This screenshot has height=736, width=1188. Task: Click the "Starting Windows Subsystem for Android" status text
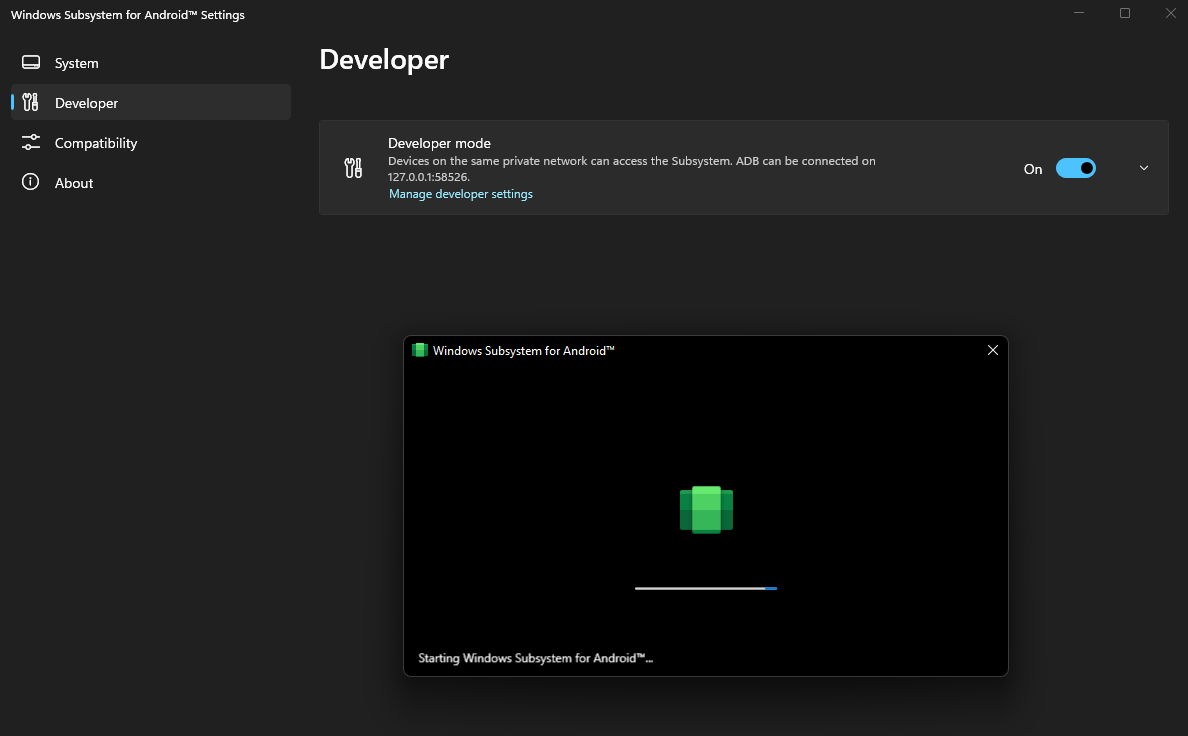pos(536,658)
